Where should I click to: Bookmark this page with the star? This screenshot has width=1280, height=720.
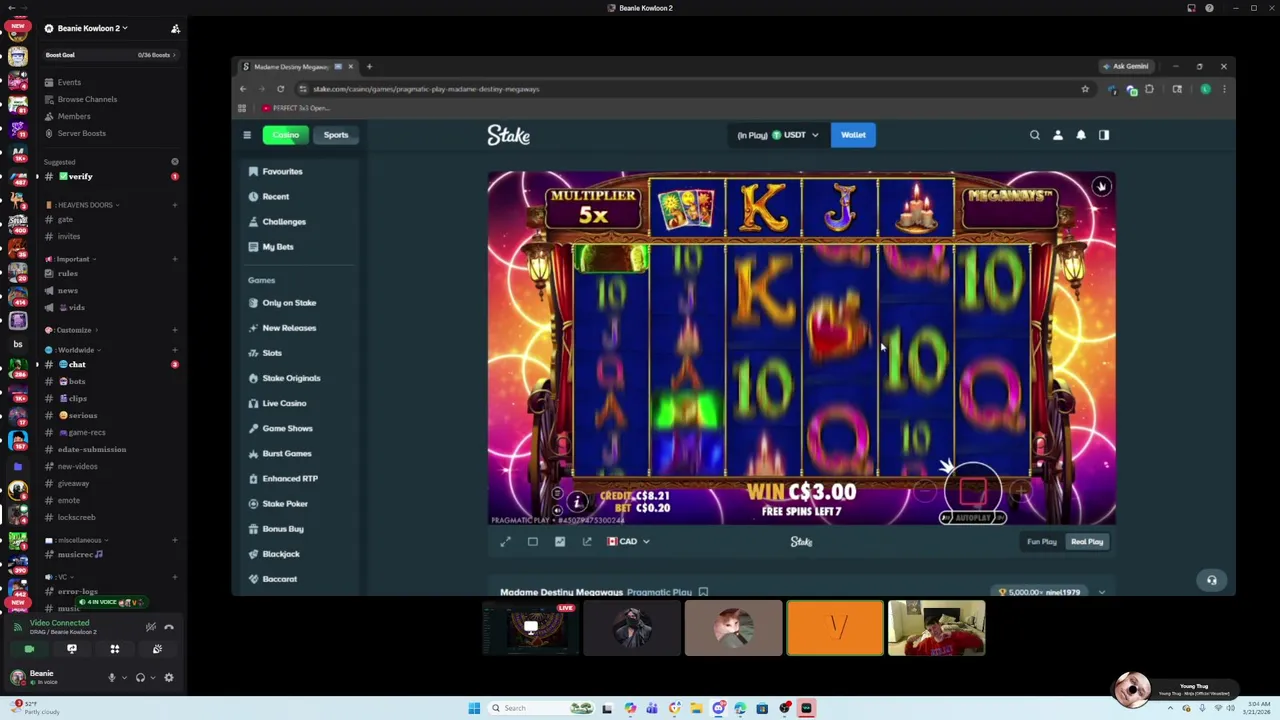tap(1085, 89)
